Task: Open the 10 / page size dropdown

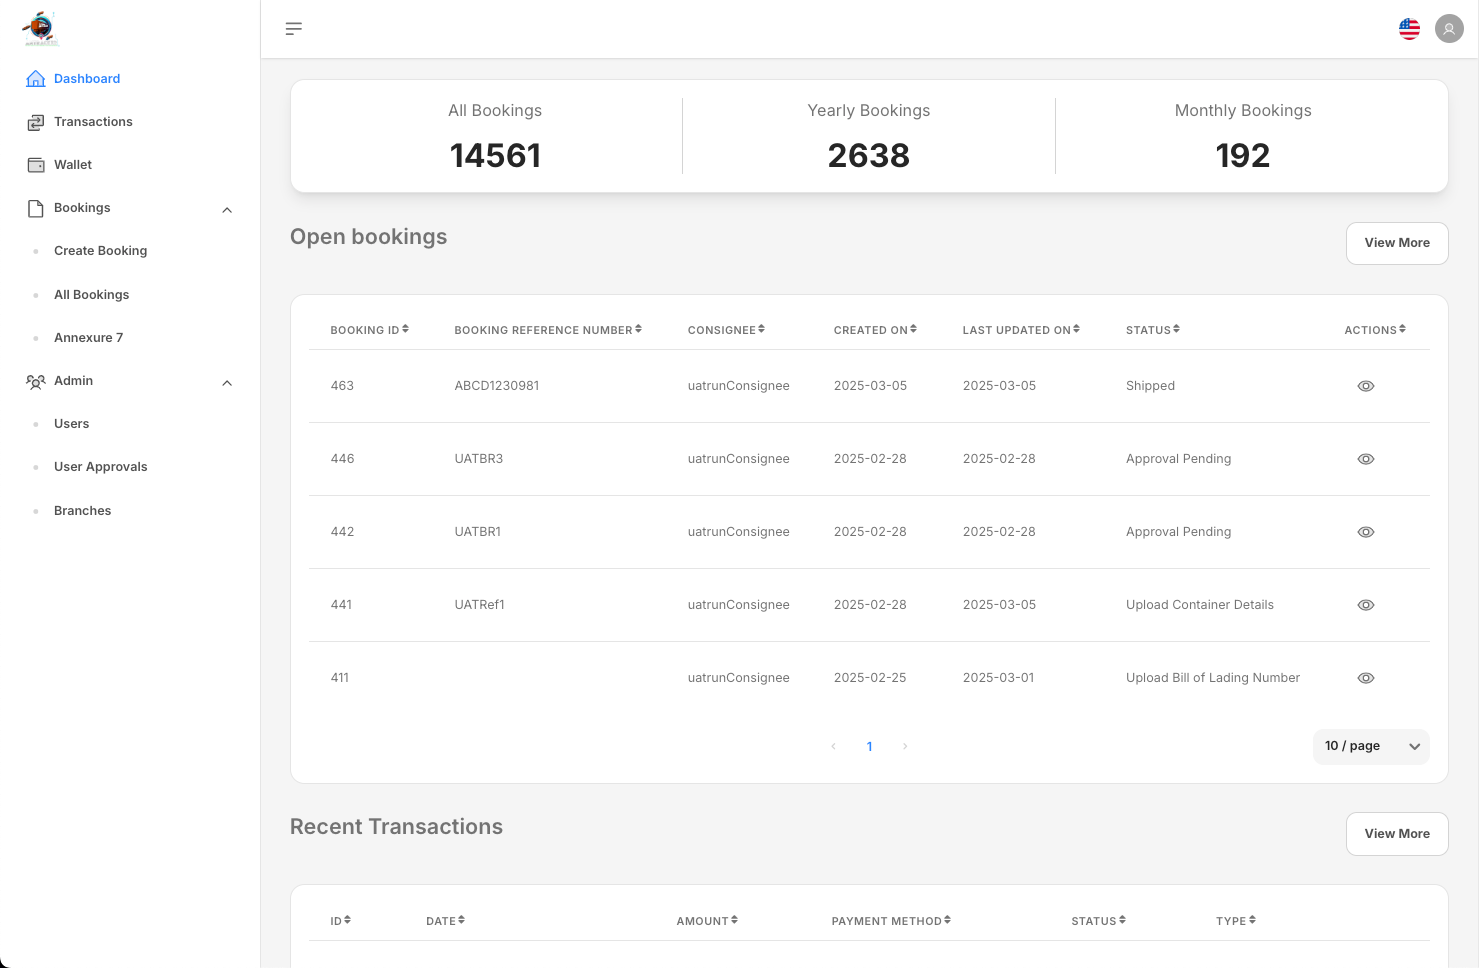Action: pyautogui.click(x=1370, y=746)
